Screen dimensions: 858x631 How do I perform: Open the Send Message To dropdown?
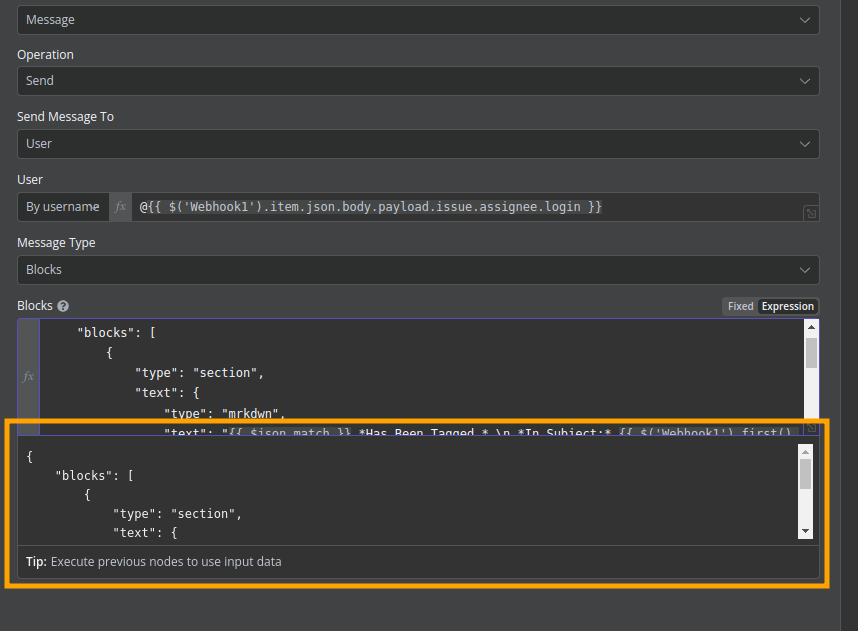tap(418, 144)
